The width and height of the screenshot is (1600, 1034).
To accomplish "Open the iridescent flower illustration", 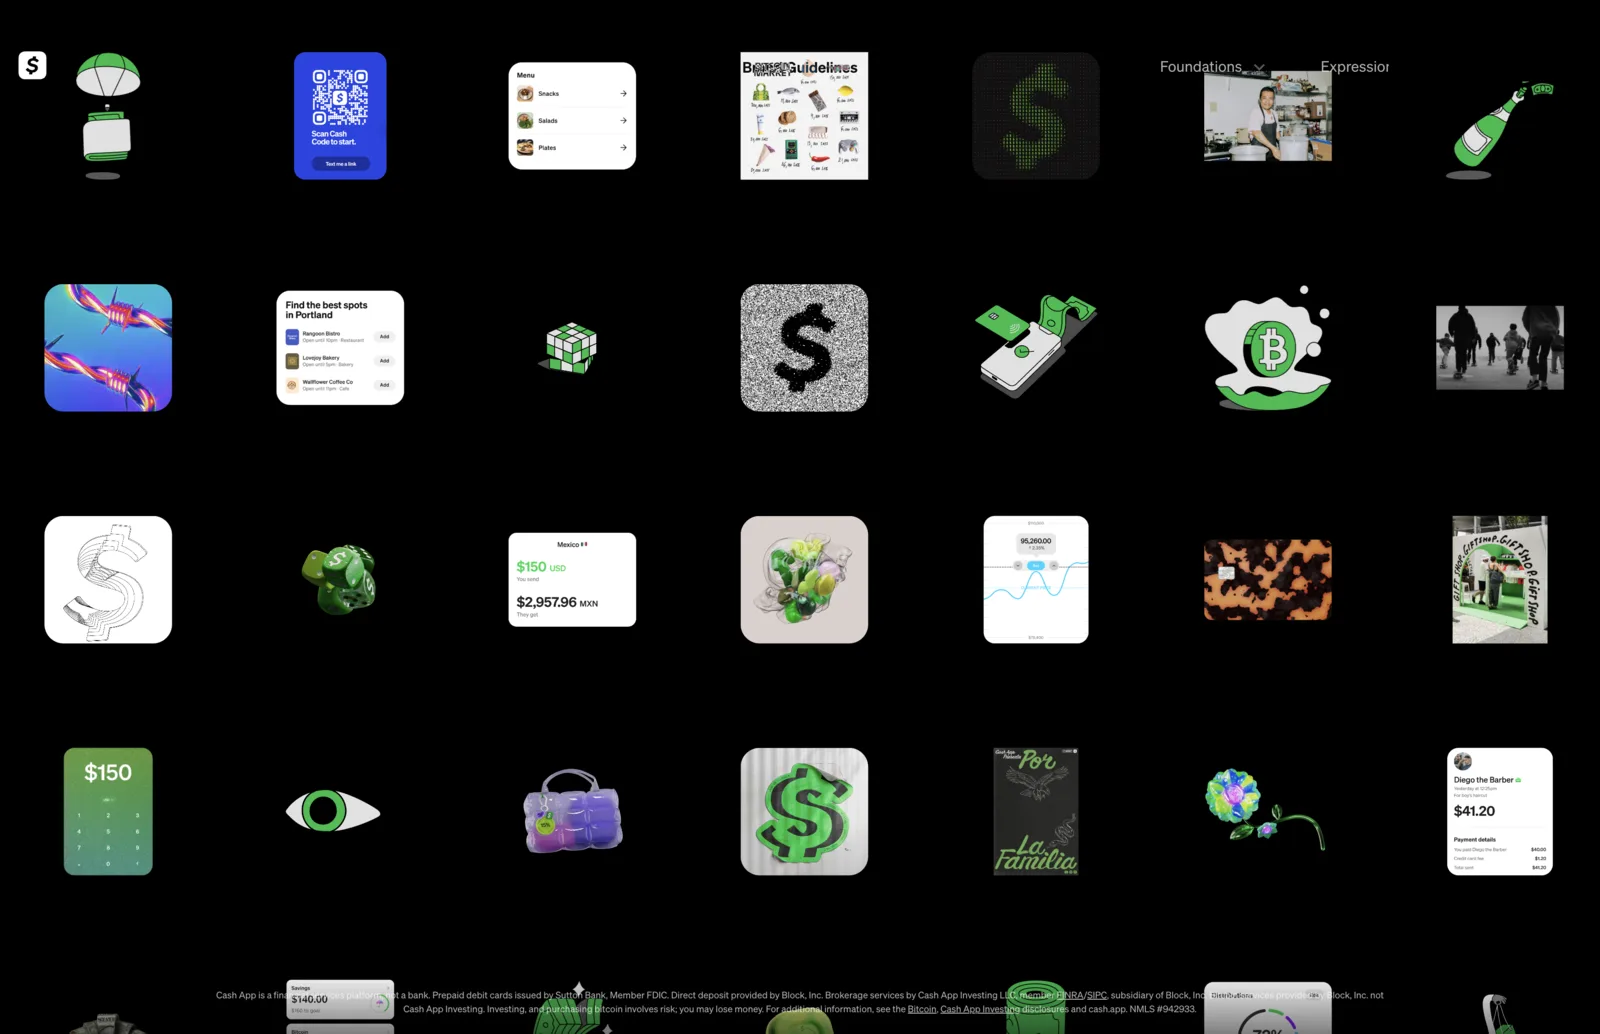I will (1266, 810).
